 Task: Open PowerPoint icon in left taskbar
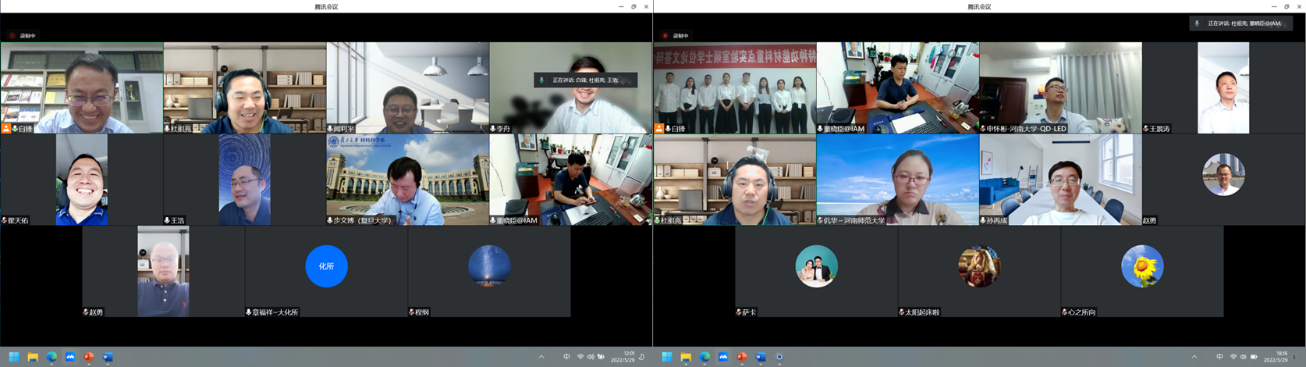[x=89, y=357]
